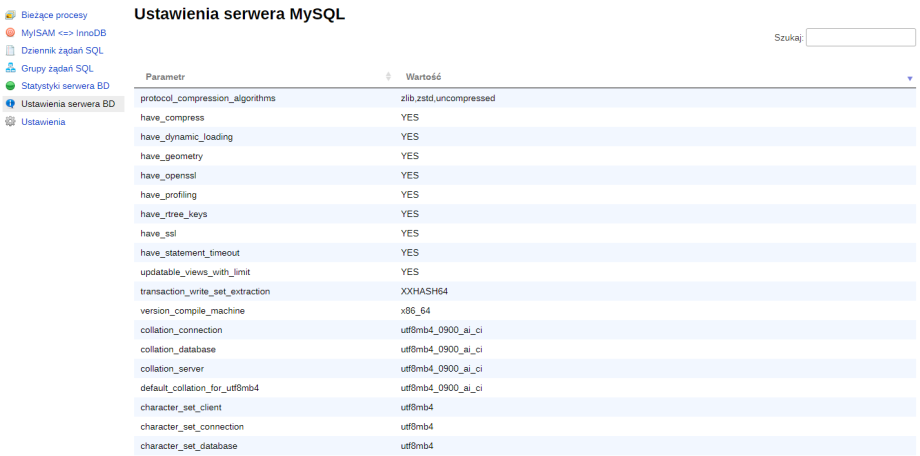Click the green Statystyki serwera BD icon
The height and width of the screenshot is (456, 920).
click(x=10, y=86)
